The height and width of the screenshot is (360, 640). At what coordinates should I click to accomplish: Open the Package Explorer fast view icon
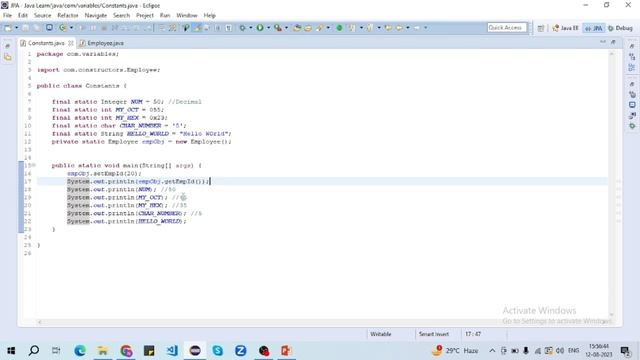tap(7, 58)
